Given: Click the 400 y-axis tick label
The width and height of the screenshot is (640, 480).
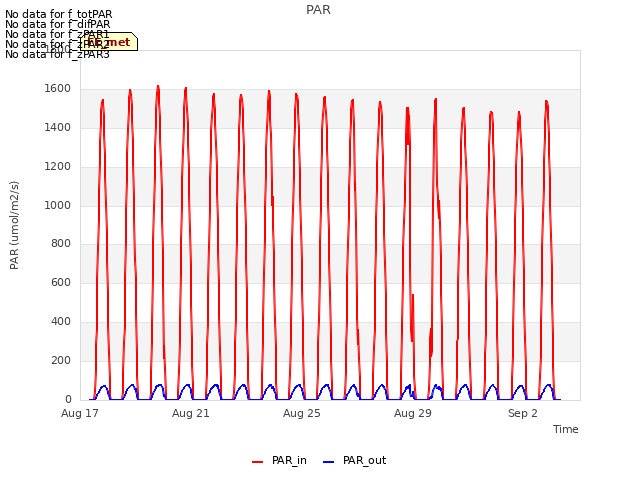Looking at the screenshot, I should (61, 322).
